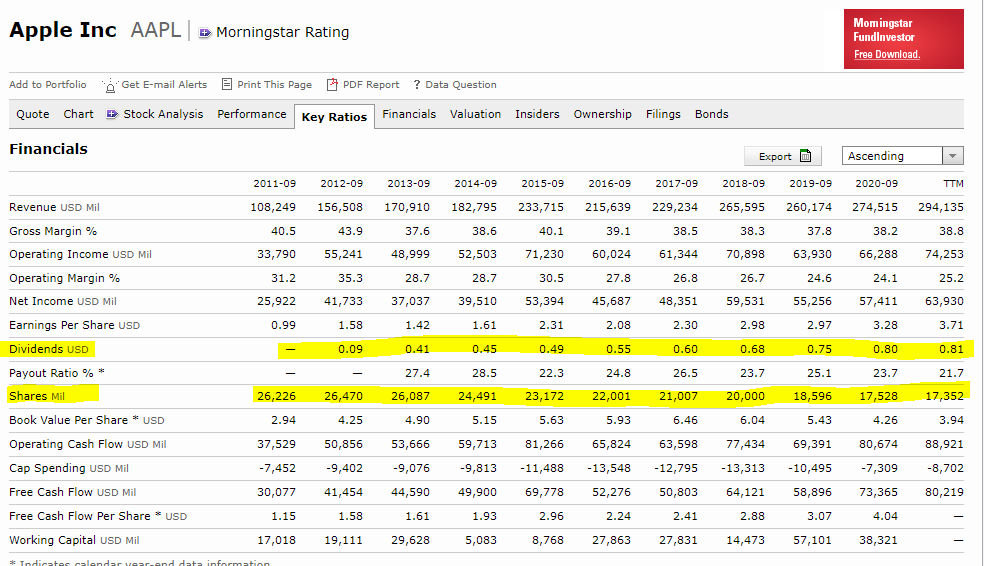Click the TTM dividends value 0.81
The width and height of the screenshot is (984, 566).
951,350
